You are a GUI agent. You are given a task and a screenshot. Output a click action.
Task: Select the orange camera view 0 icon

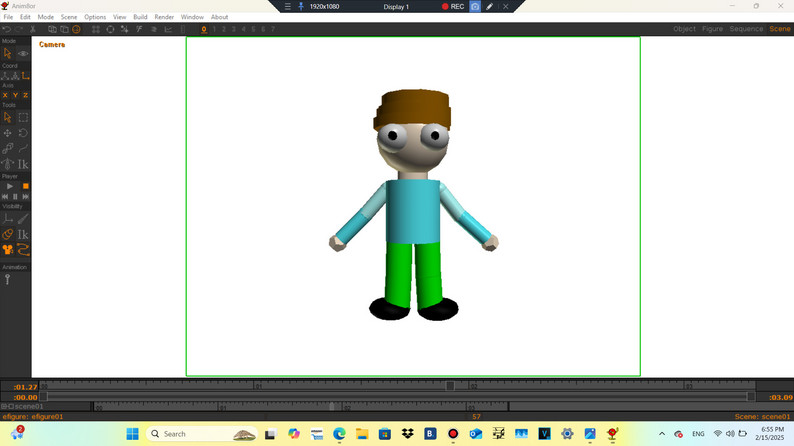pos(204,29)
